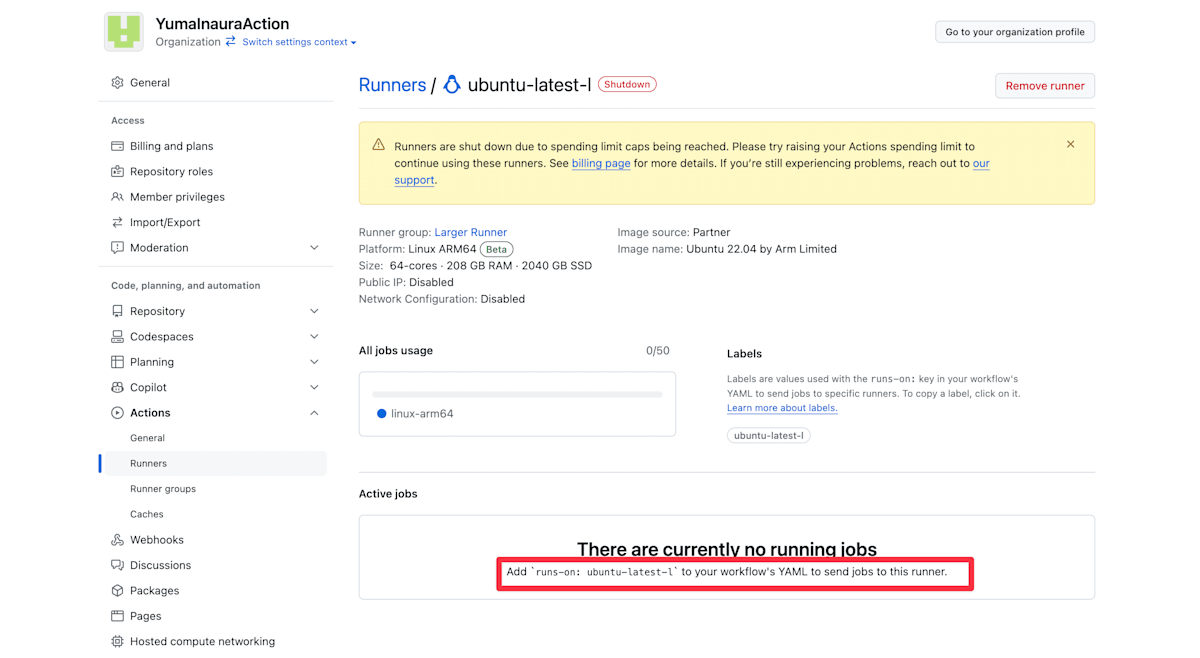Click the ubuntu-latest-l runner title
The image size is (1200, 658).
(x=529, y=85)
